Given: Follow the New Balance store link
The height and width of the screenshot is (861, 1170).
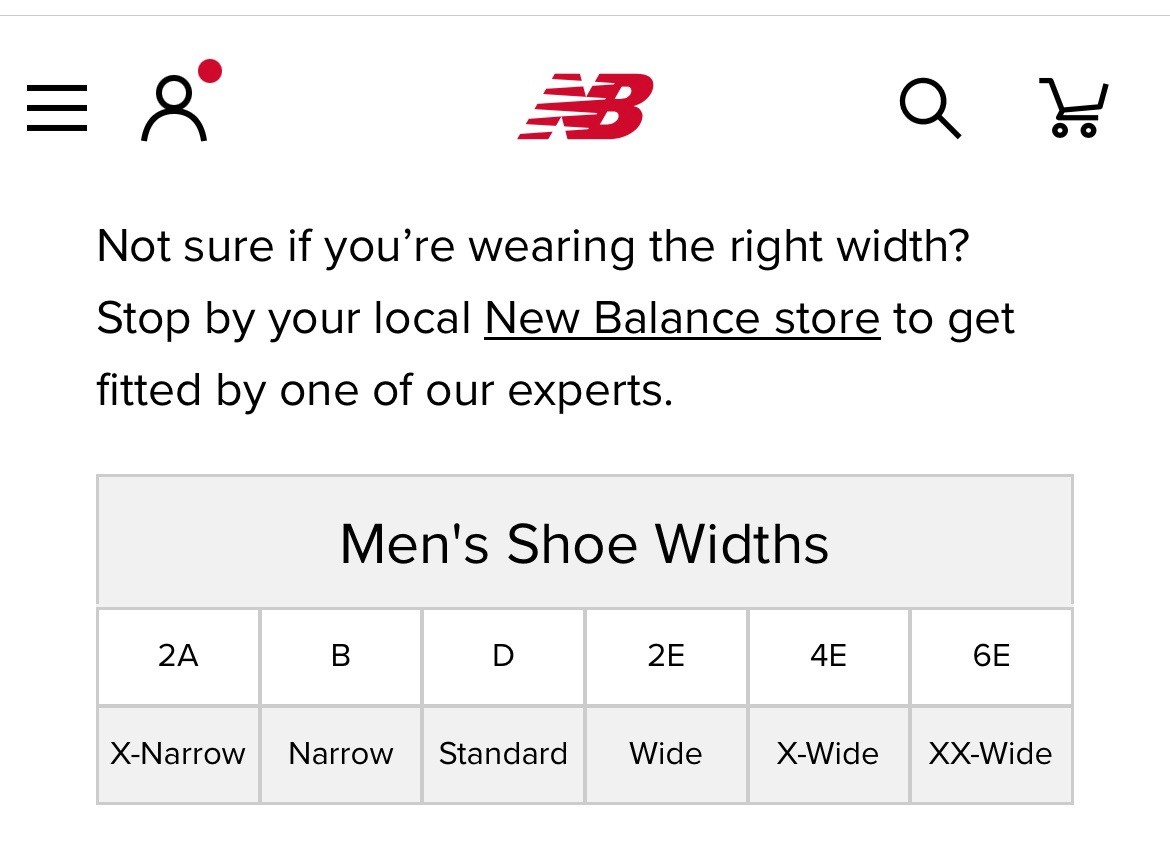Looking at the screenshot, I should tap(682, 319).
